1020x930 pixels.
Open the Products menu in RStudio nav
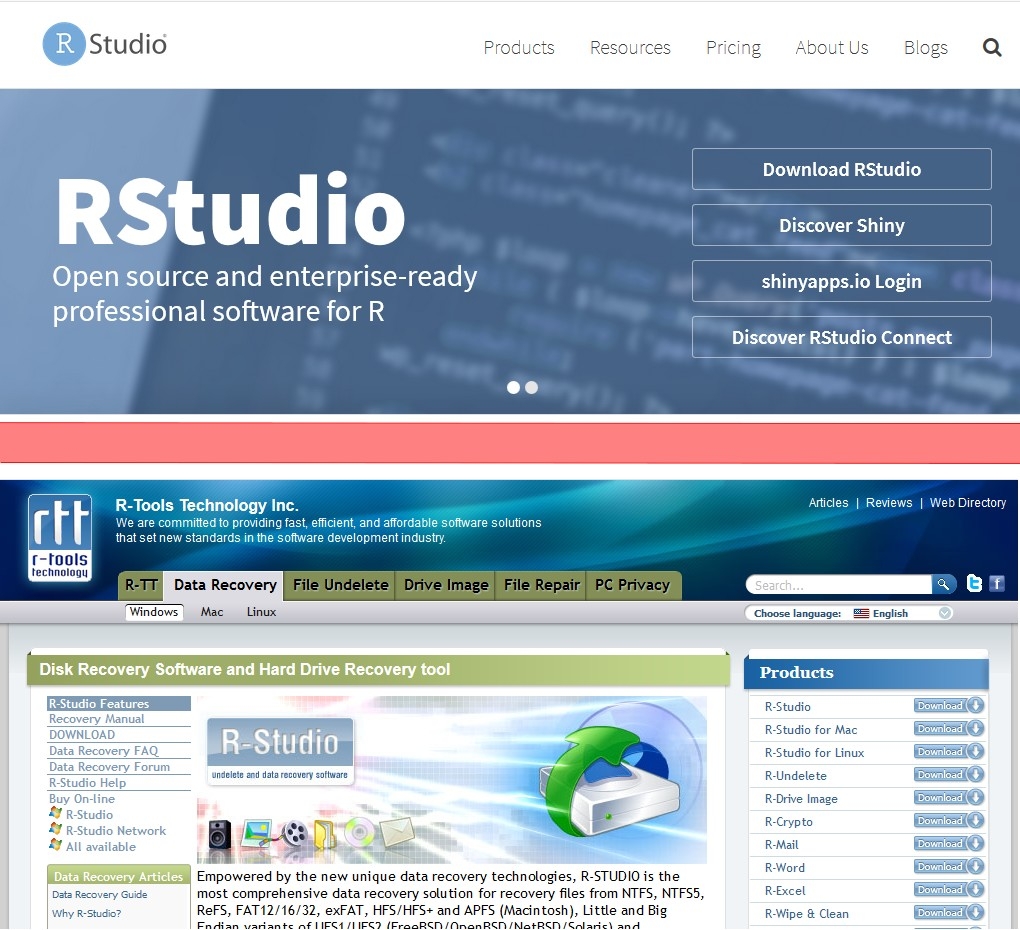pyautogui.click(x=518, y=47)
